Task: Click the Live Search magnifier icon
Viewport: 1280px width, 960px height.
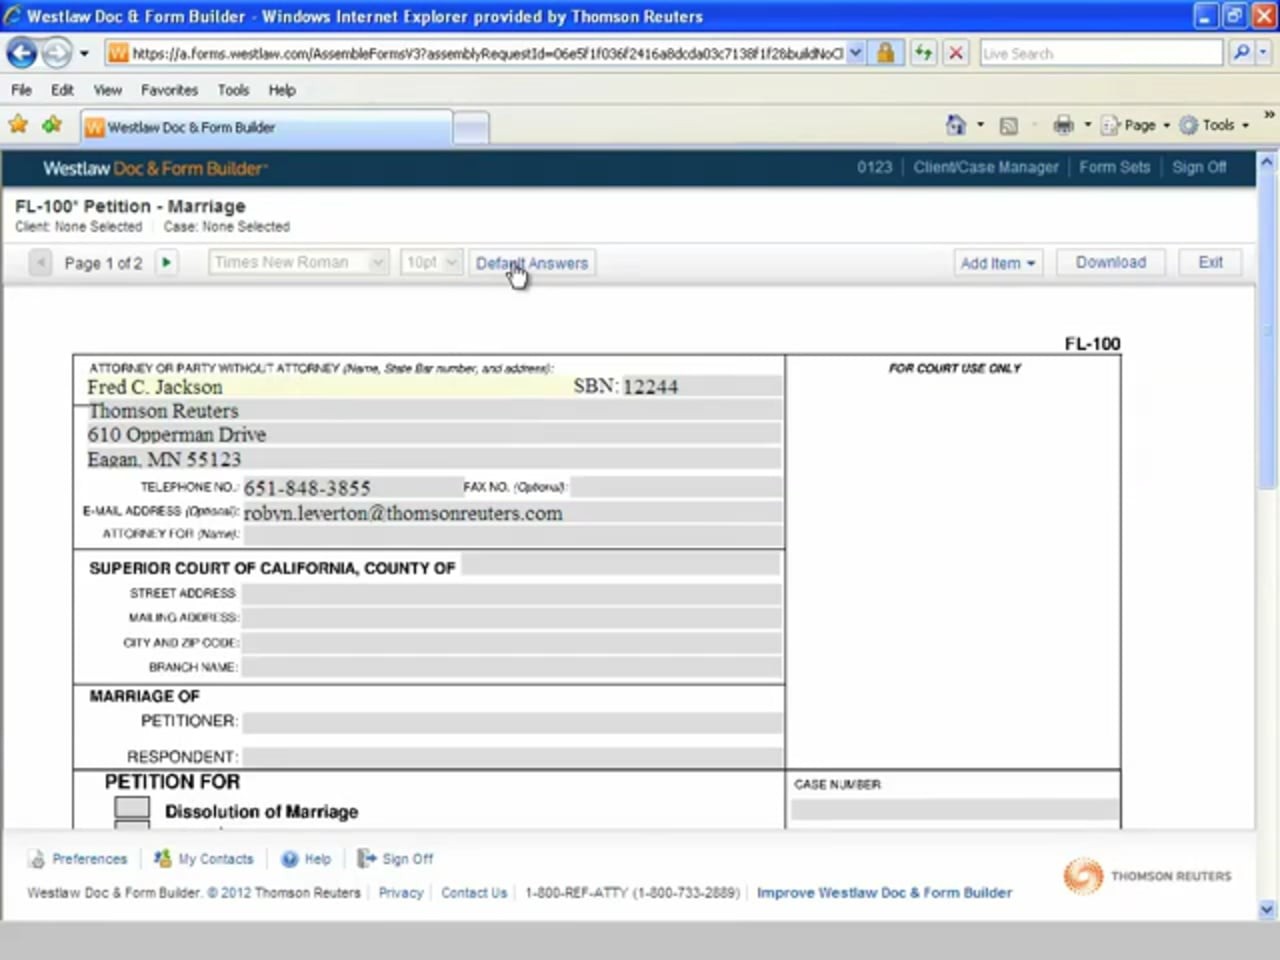Action: (x=1241, y=53)
